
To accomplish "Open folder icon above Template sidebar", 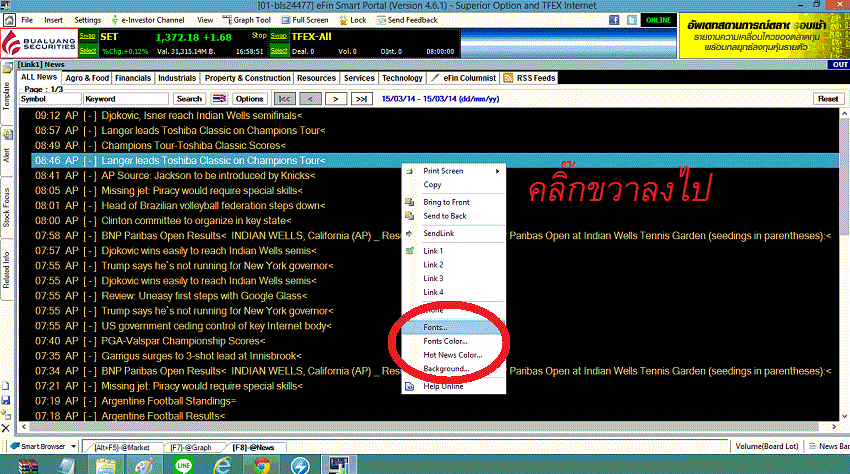I will [7, 68].
